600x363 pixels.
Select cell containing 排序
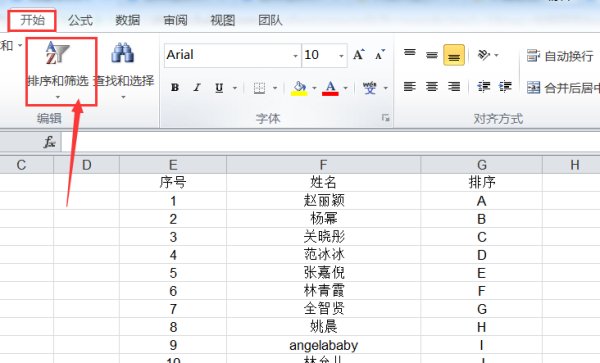pyautogui.click(x=481, y=182)
